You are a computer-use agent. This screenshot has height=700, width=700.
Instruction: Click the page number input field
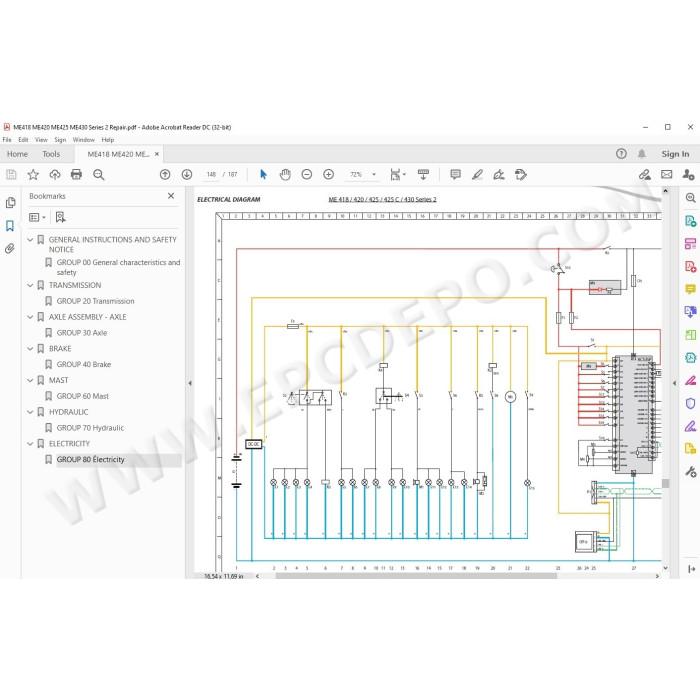click(211, 175)
